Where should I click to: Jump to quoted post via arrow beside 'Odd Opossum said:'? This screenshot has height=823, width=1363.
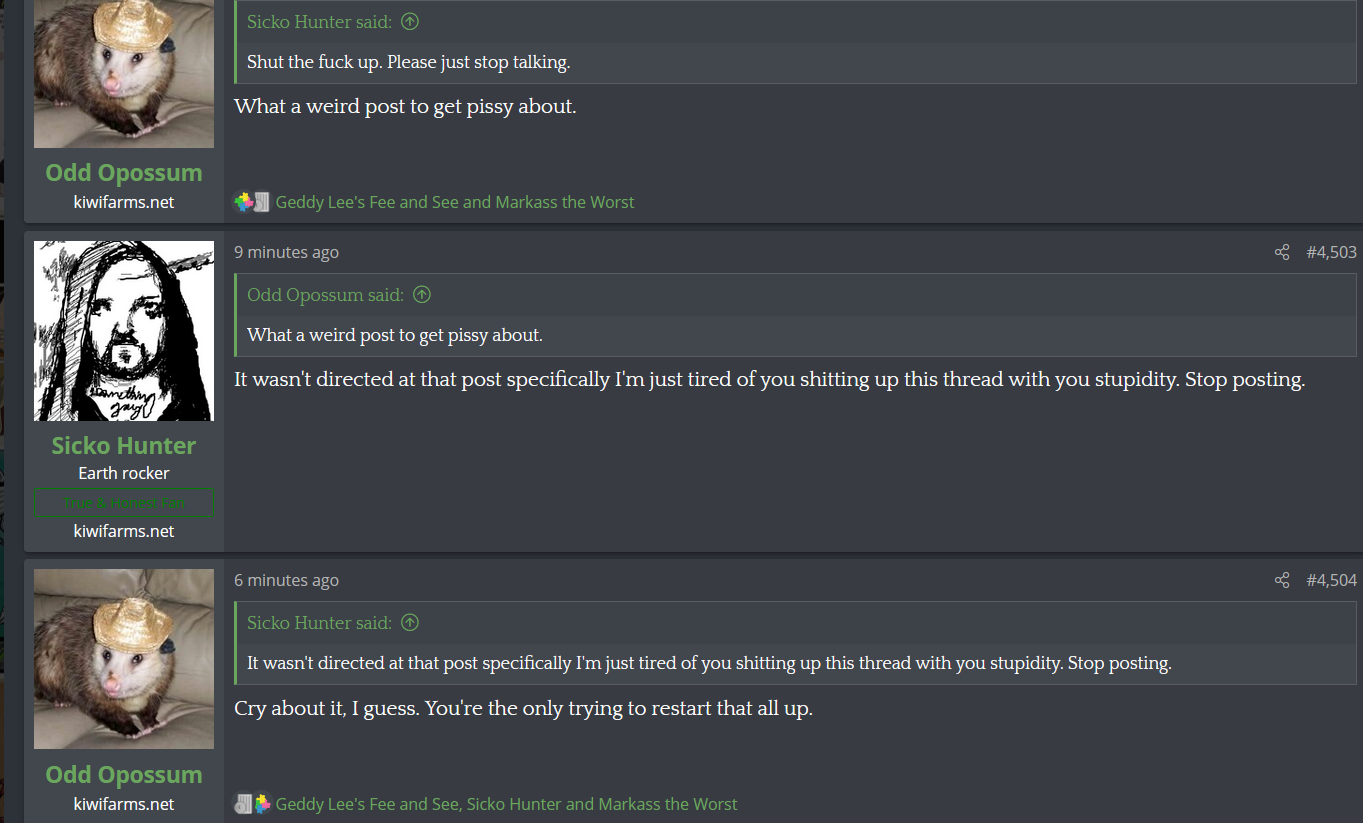point(422,295)
